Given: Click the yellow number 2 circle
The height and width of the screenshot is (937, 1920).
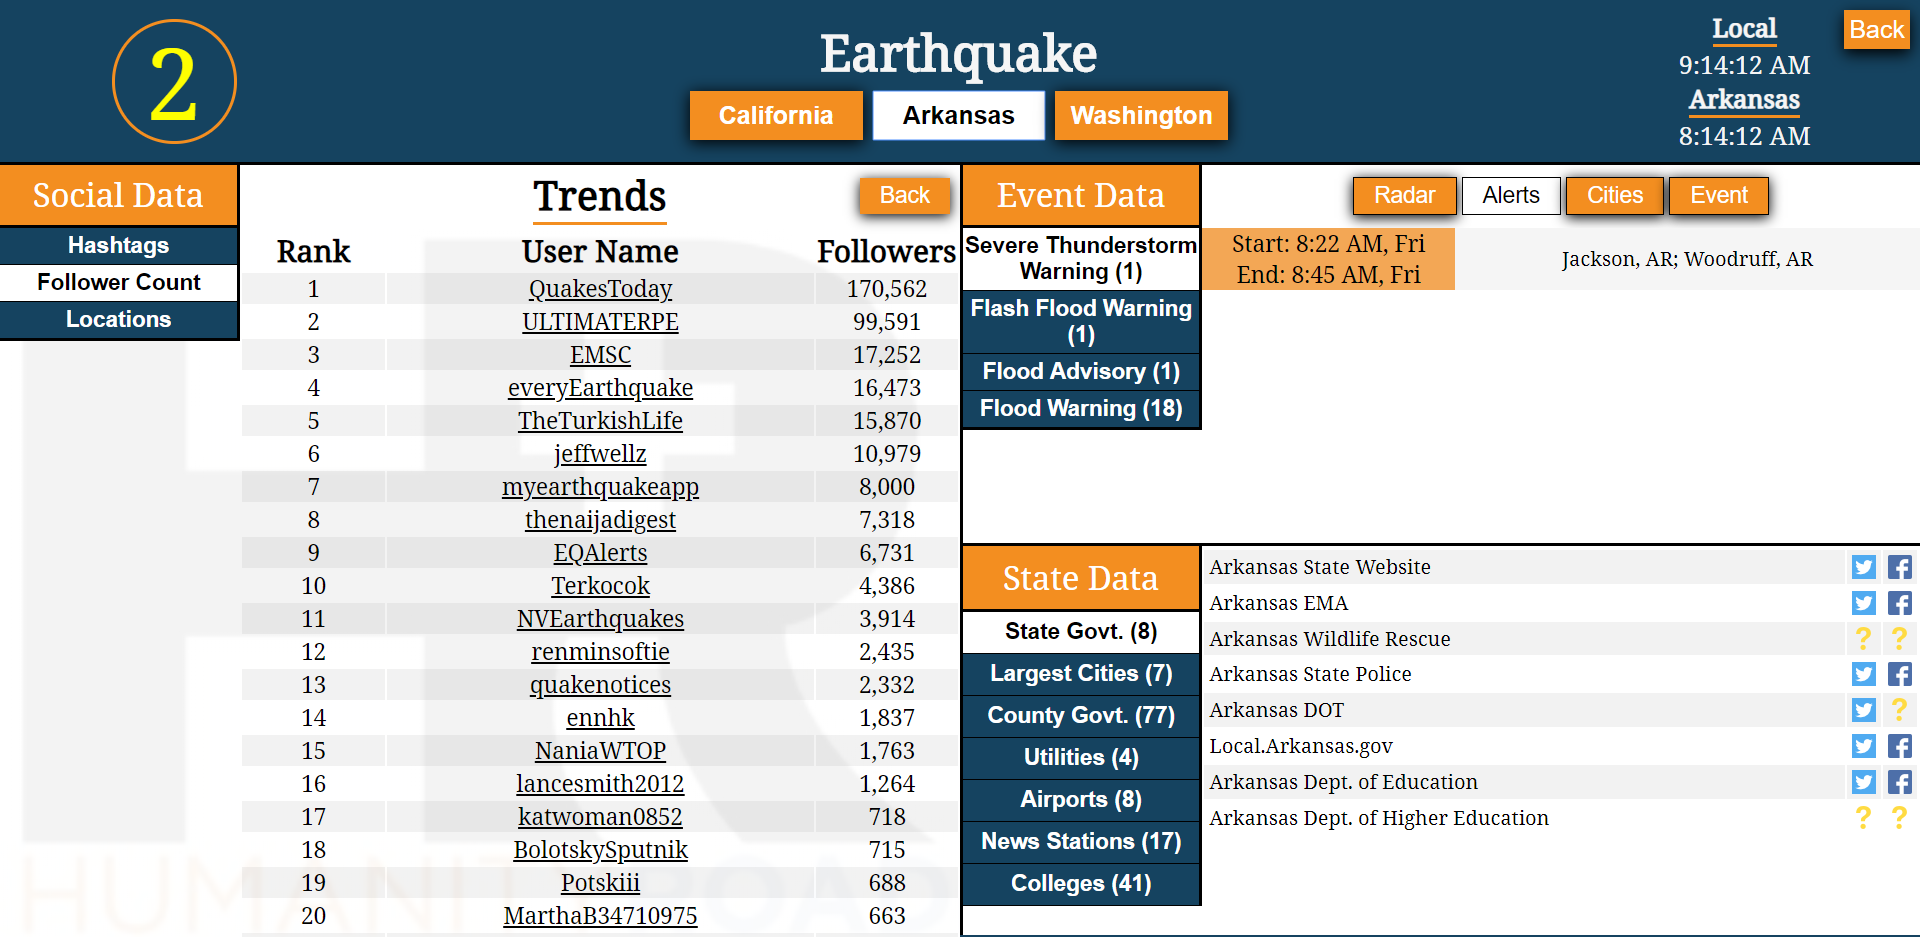Looking at the screenshot, I should point(174,82).
